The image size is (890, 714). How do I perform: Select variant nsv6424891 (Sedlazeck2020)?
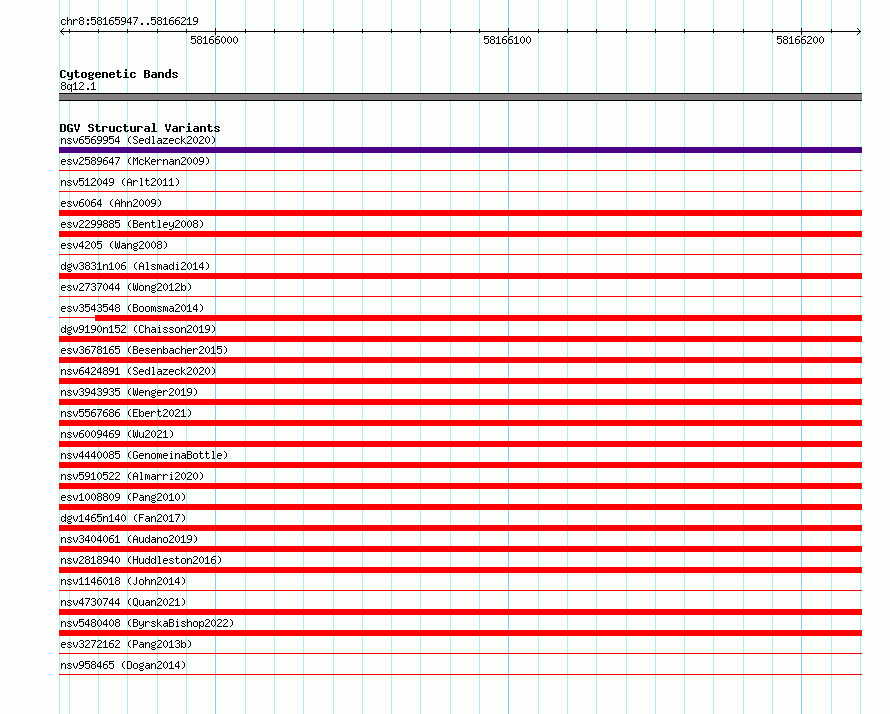coord(138,371)
